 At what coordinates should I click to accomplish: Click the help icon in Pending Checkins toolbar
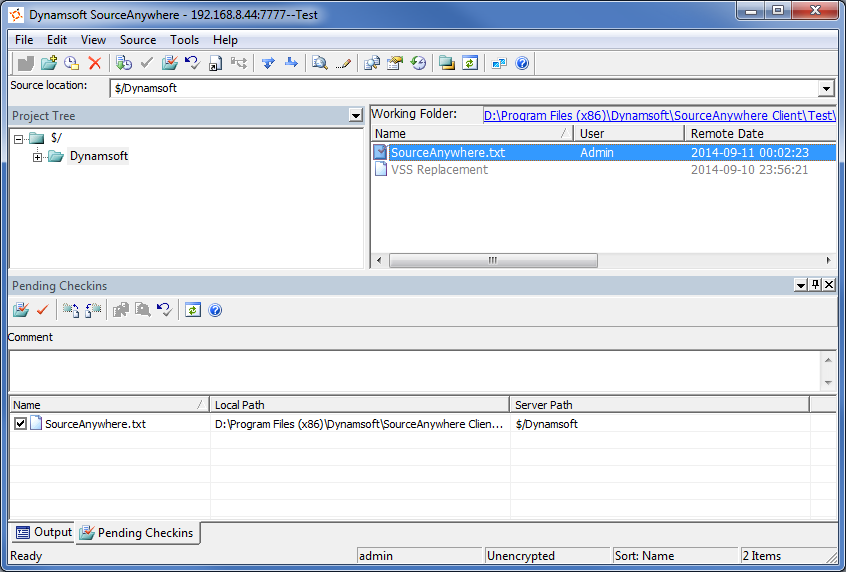tap(215, 310)
